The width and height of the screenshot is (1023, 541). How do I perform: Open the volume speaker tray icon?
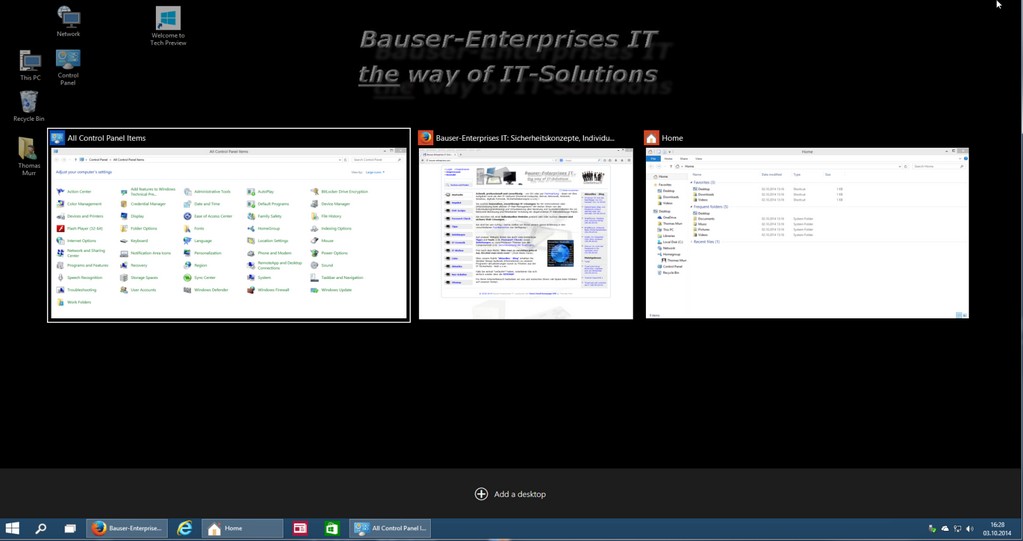coord(970,528)
